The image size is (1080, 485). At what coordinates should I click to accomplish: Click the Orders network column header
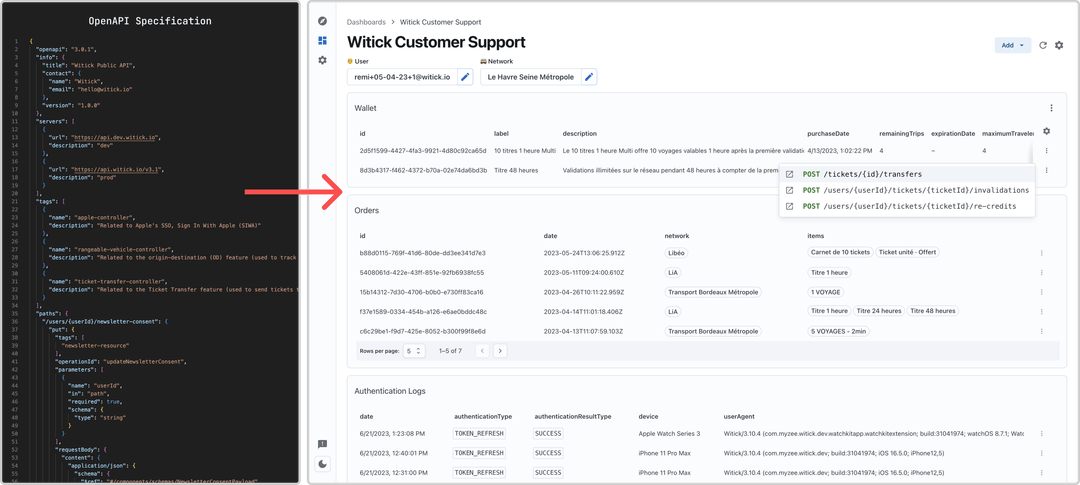click(677, 236)
